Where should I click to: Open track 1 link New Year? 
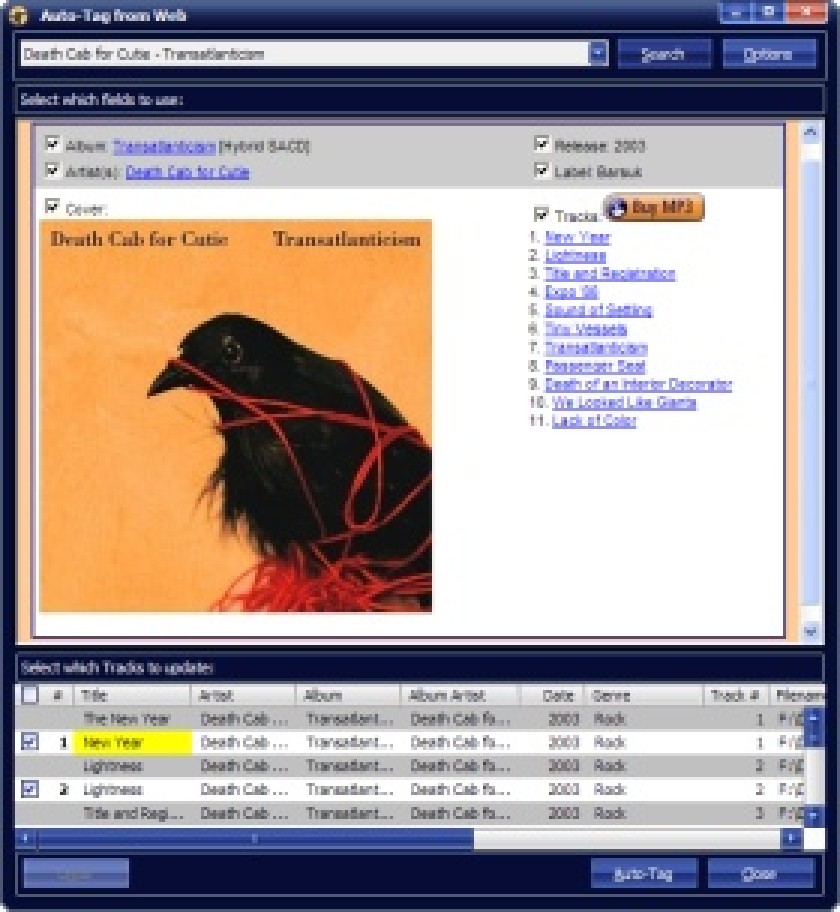coord(577,237)
